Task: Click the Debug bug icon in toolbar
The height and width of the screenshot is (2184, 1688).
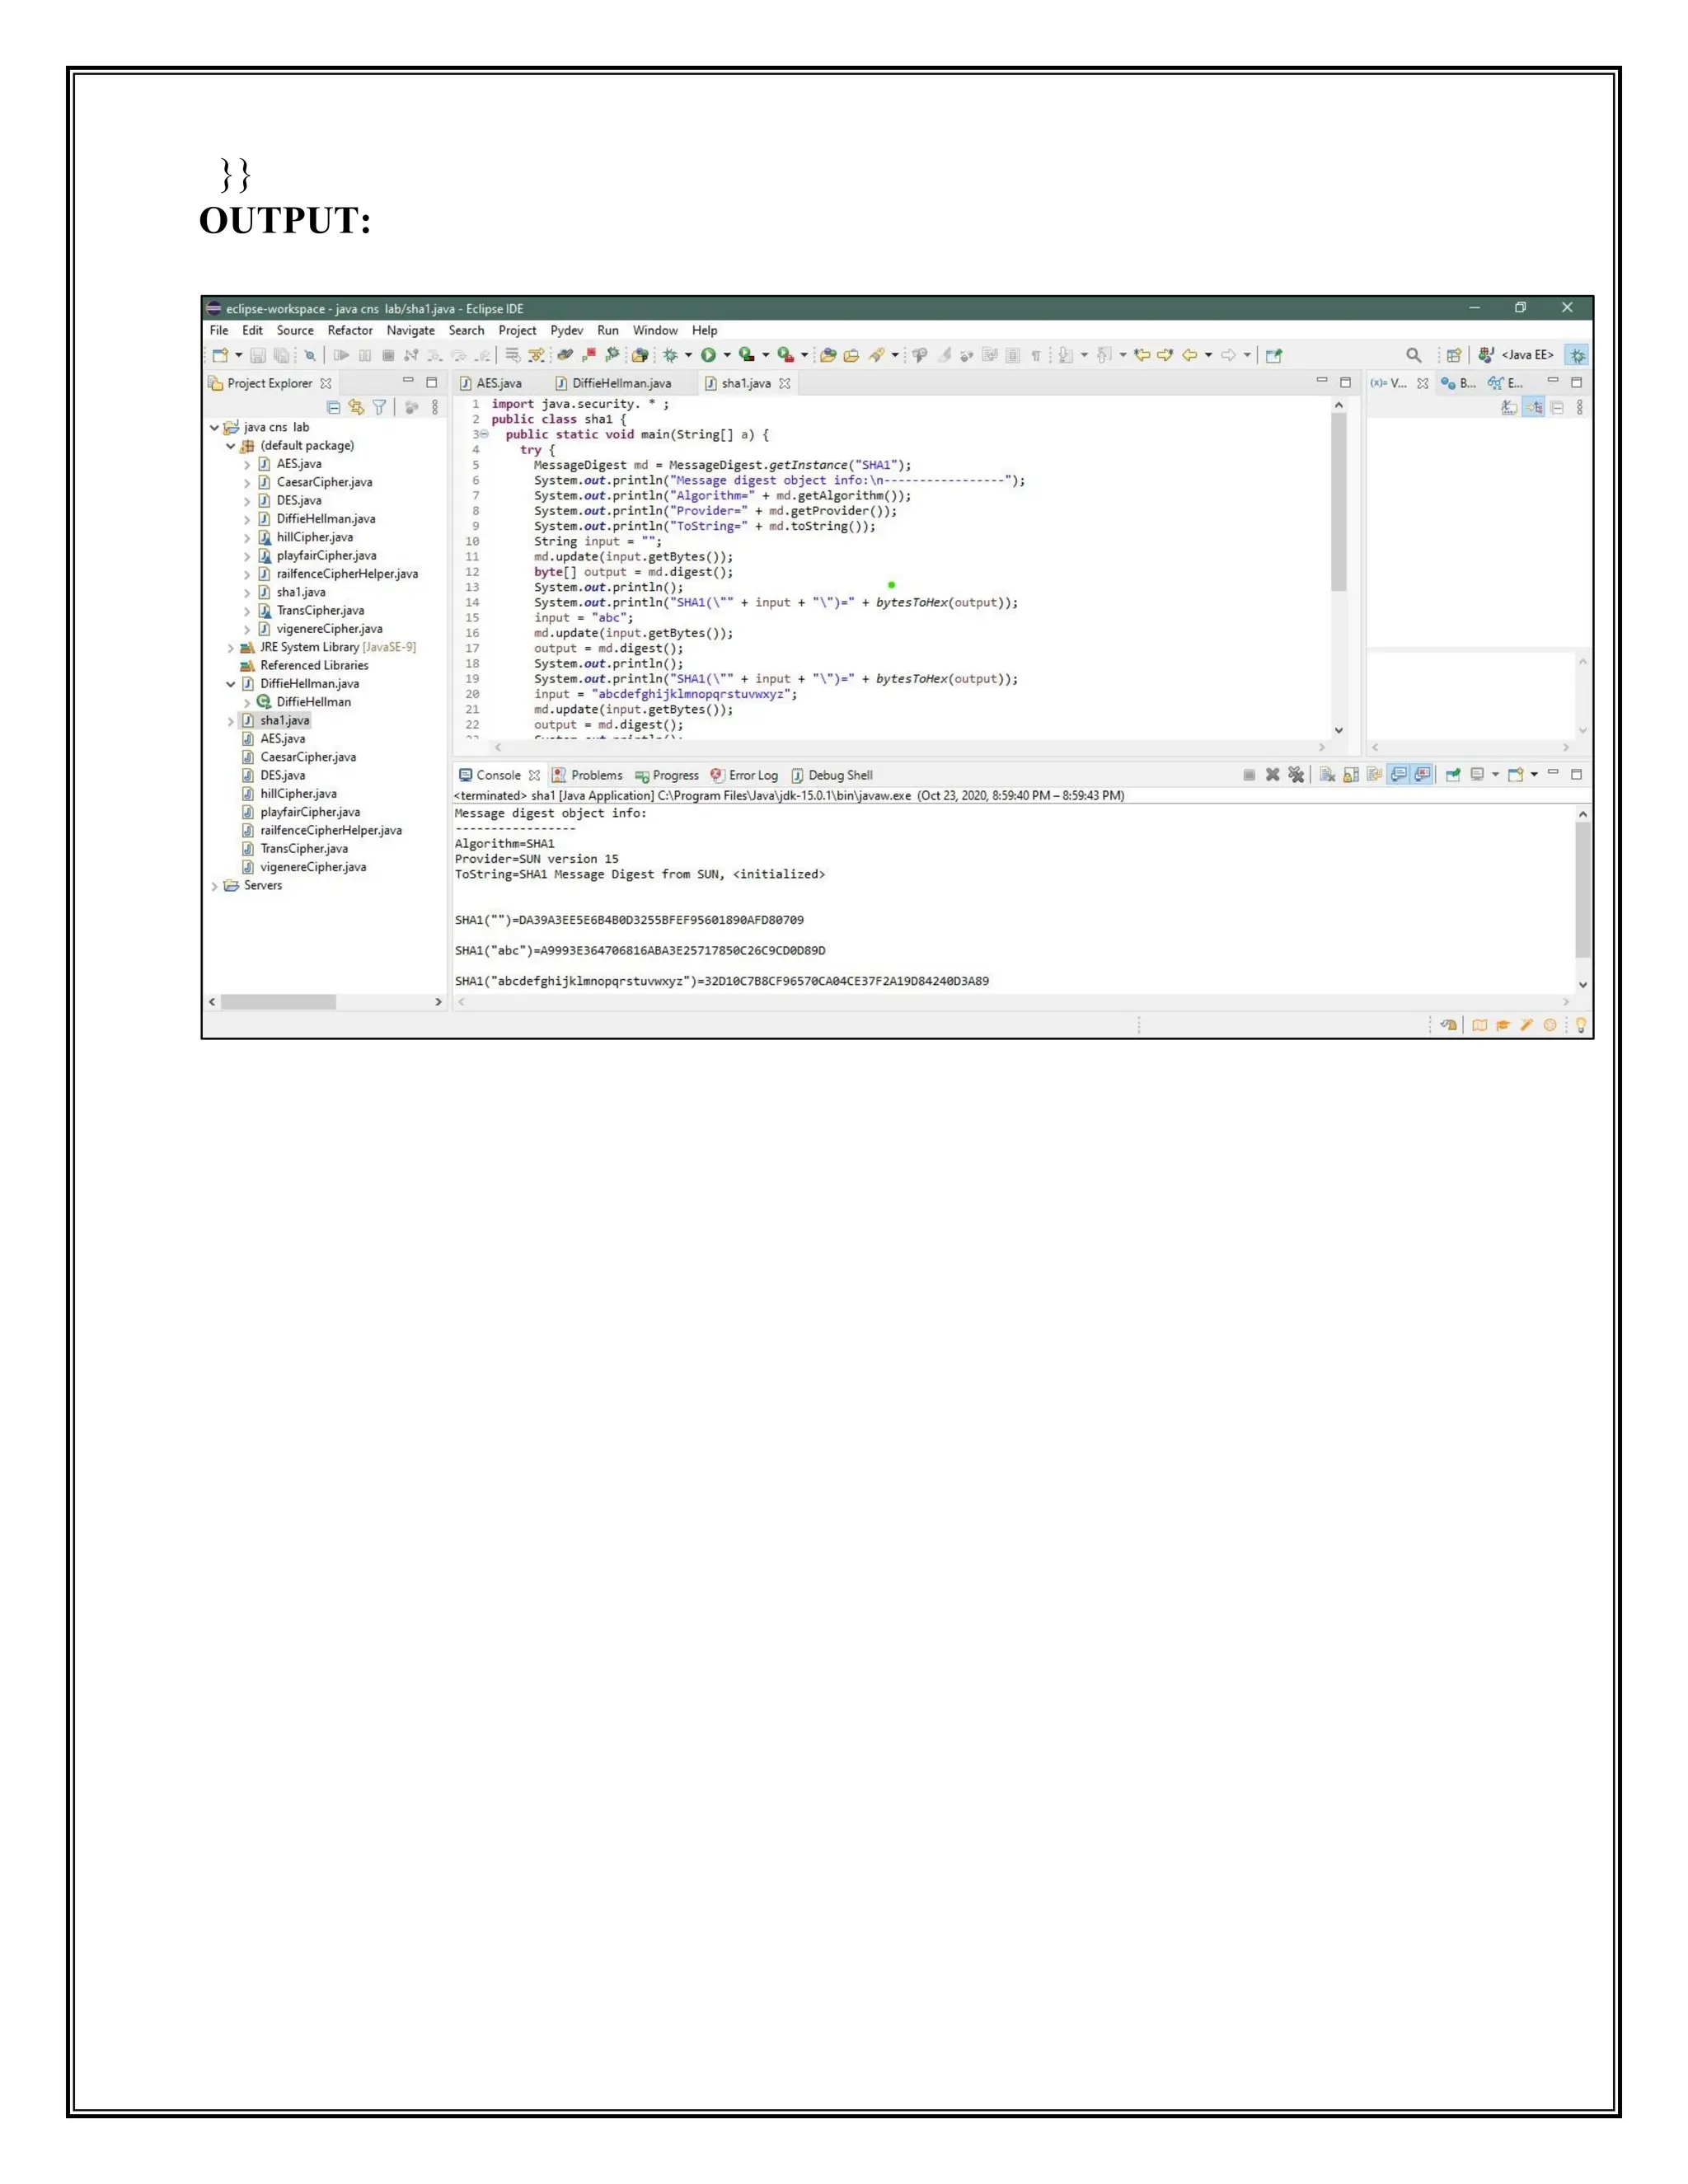Action: [671, 355]
